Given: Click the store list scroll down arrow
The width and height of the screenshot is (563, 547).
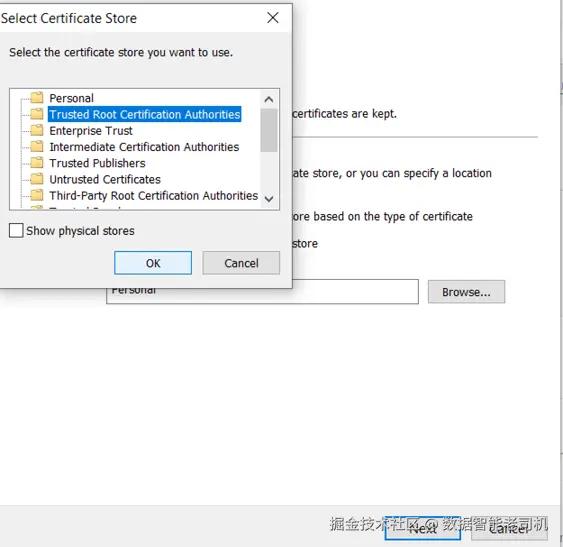Looking at the screenshot, I should coord(269,199).
